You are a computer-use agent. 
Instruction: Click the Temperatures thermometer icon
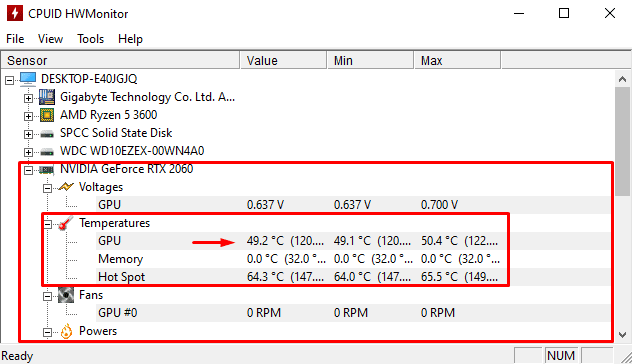66,223
